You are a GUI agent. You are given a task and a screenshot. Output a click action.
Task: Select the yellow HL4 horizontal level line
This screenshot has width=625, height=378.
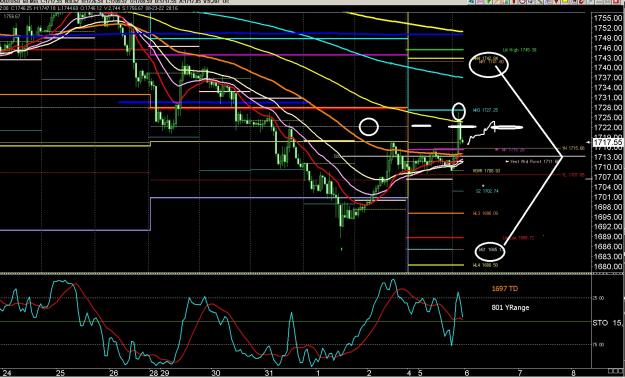click(x=436, y=265)
